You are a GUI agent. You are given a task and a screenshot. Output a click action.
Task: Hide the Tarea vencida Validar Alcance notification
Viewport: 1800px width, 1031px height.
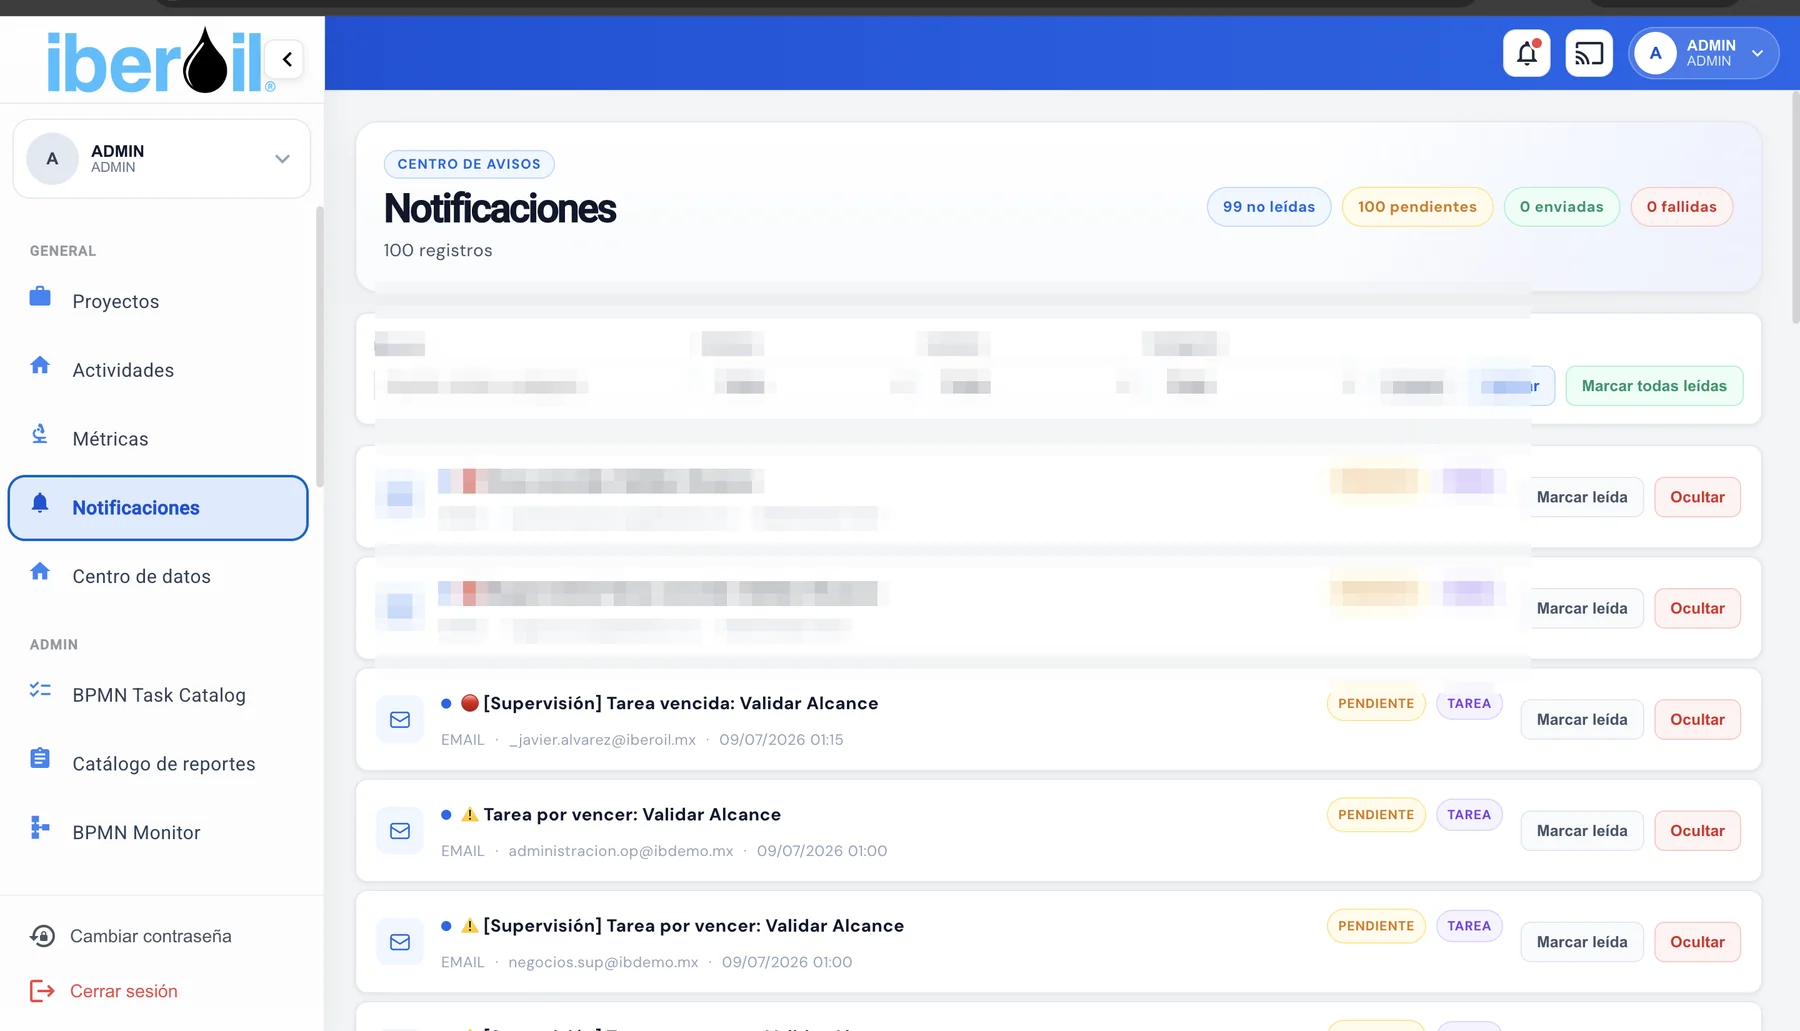1697,720
